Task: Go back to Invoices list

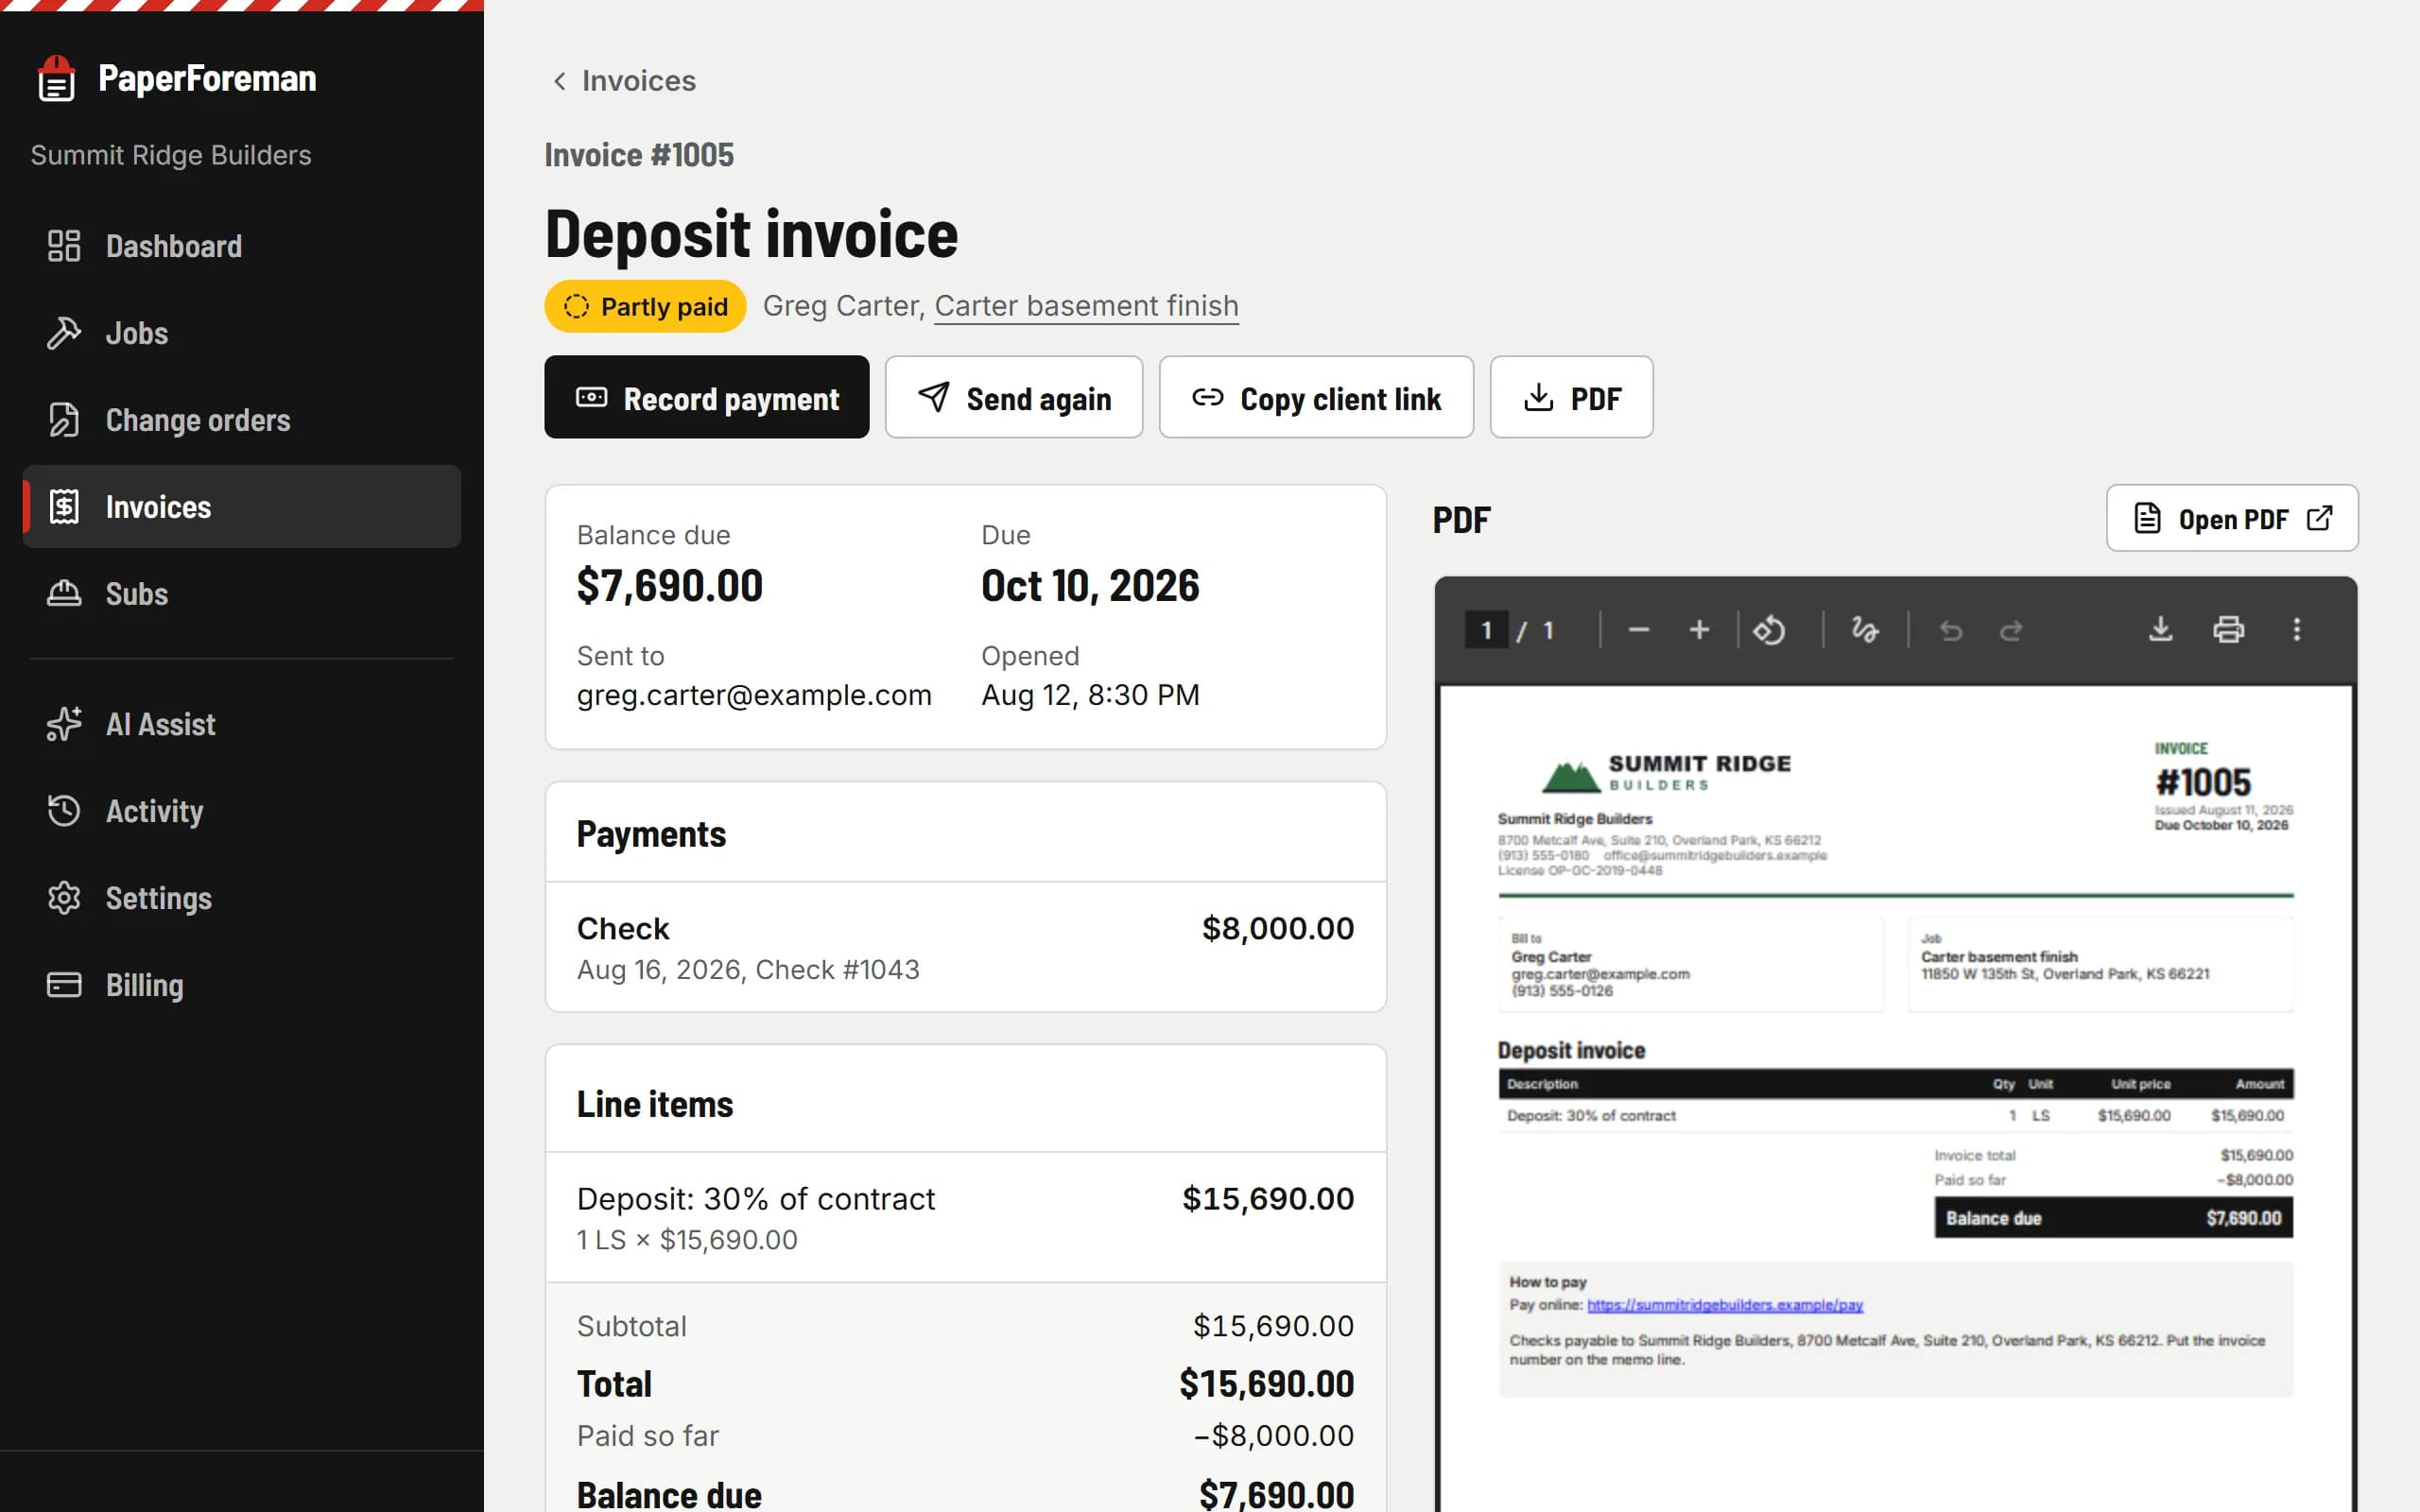Action: tap(624, 81)
